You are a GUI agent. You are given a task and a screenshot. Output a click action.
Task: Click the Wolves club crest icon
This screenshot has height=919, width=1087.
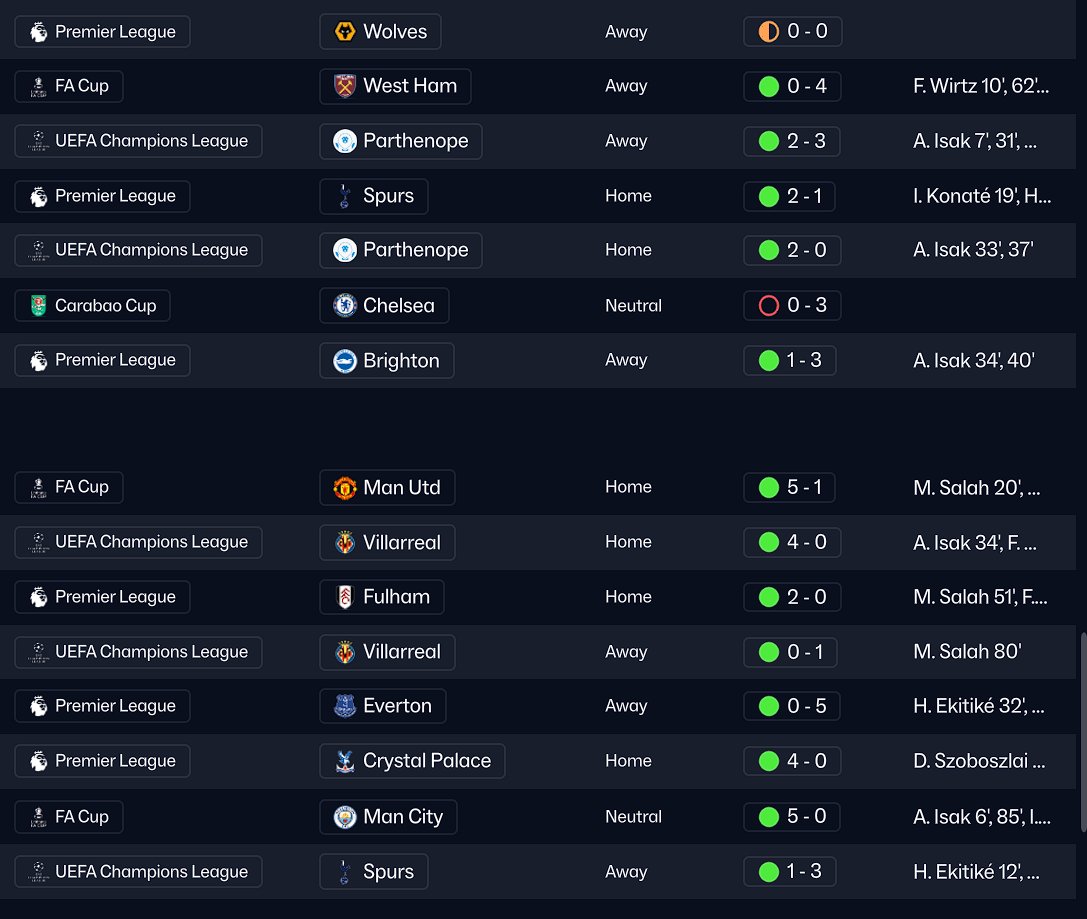tap(345, 32)
